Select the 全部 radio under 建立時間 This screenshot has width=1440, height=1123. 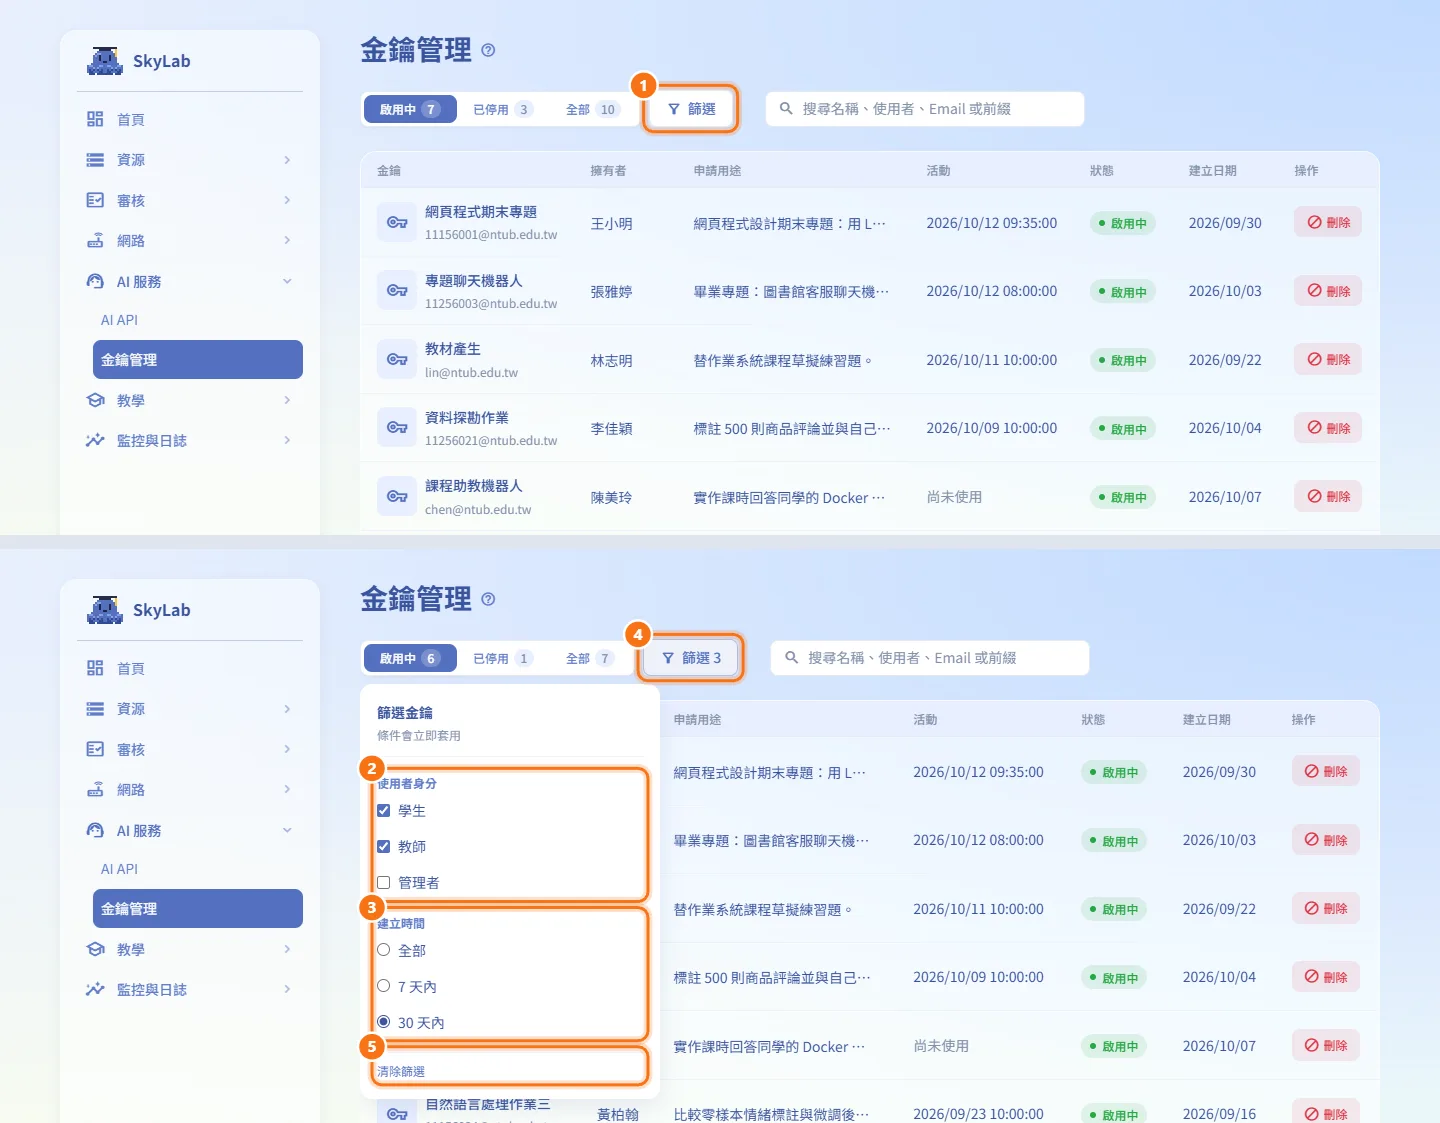pos(383,950)
